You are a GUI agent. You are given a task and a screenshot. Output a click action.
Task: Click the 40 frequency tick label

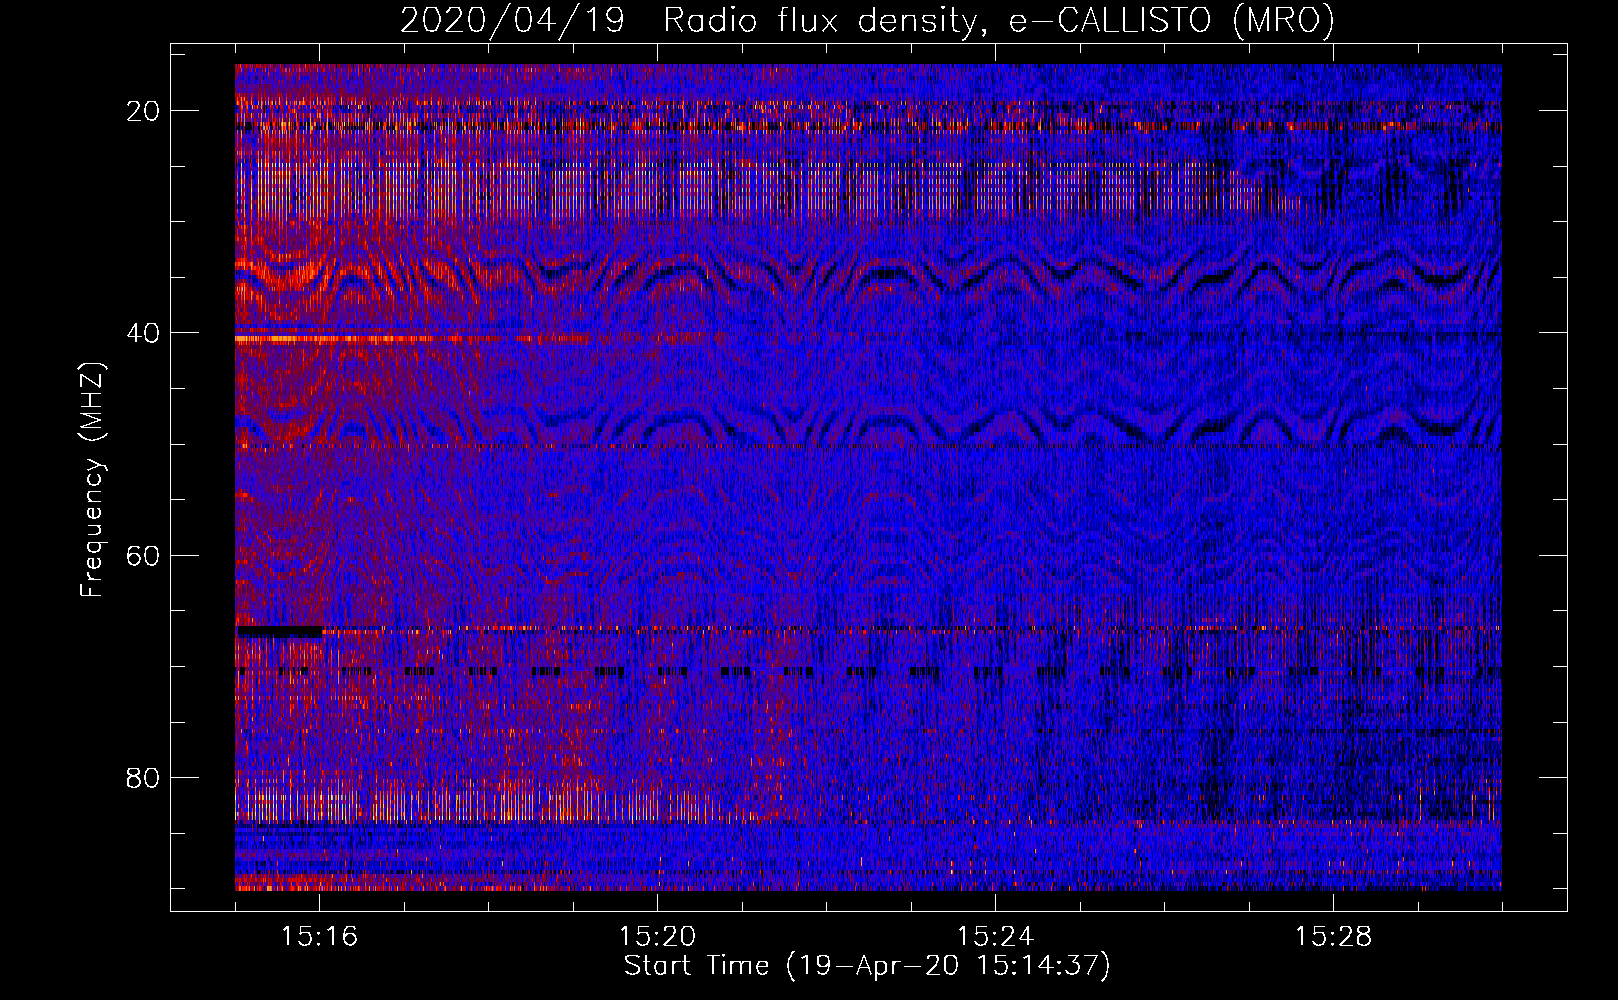point(144,333)
